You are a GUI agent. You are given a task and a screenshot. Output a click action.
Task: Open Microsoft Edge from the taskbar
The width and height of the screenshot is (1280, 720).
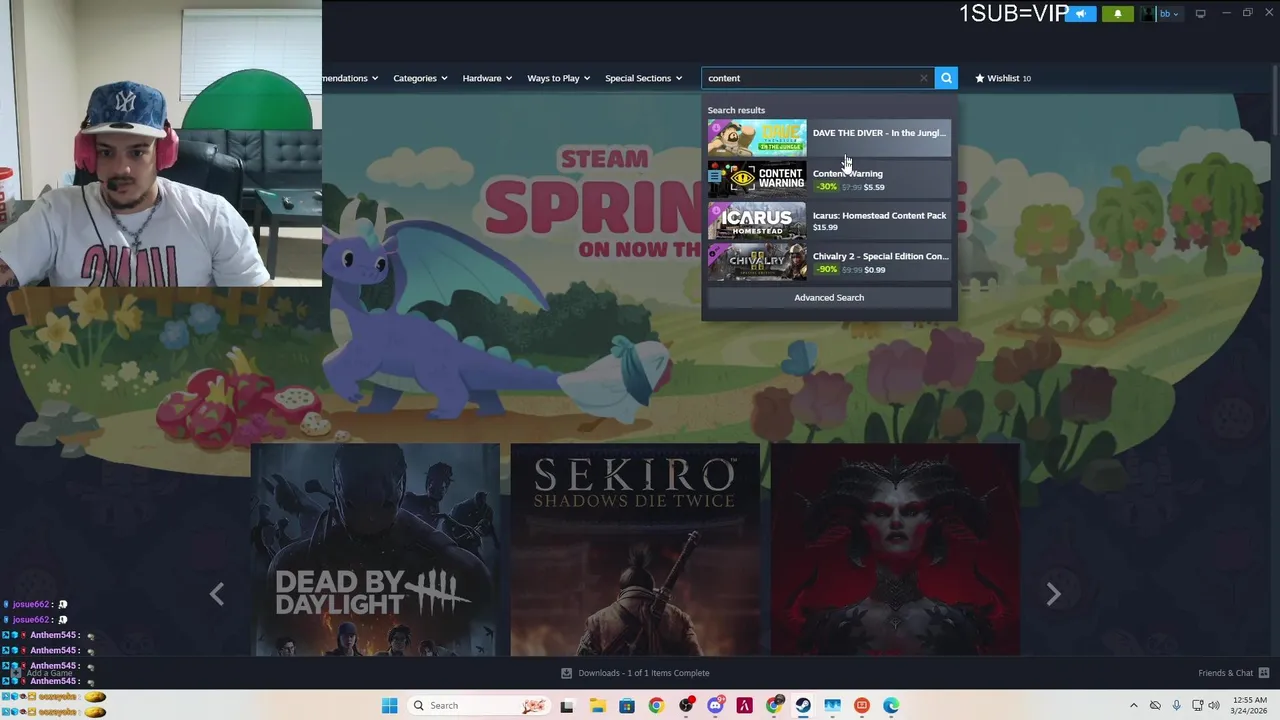point(891,706)
